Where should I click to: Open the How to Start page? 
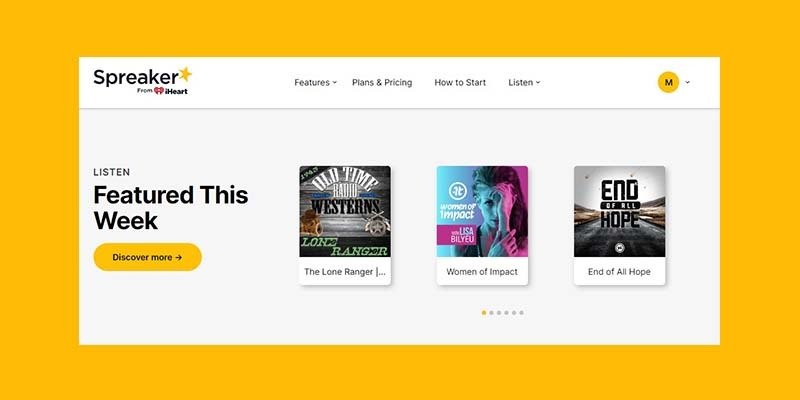[460, 83]
